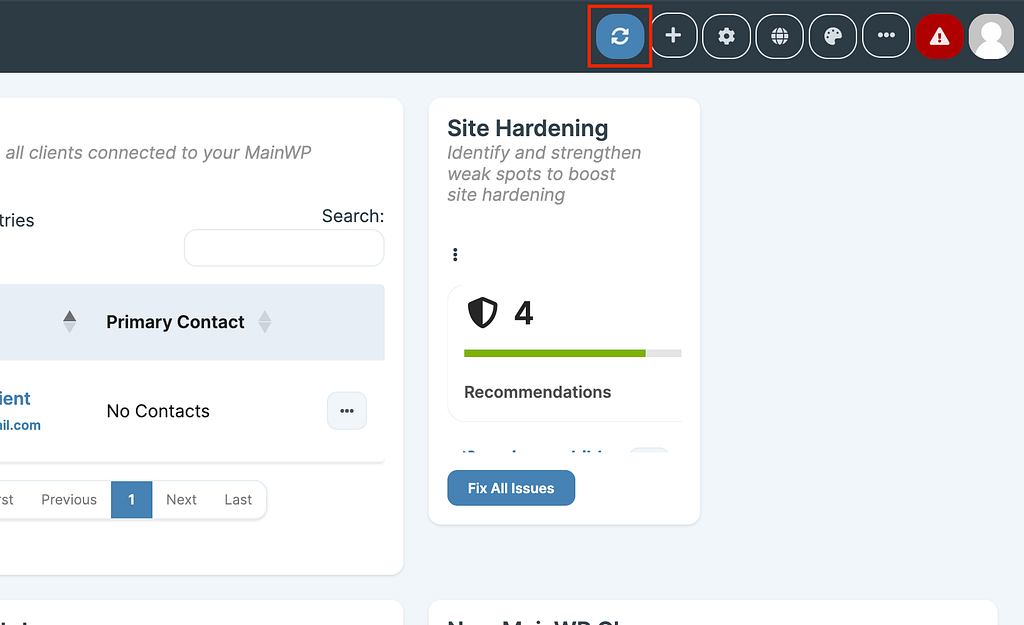Open actions menu for the No Contacts row

tap(347, 411)
